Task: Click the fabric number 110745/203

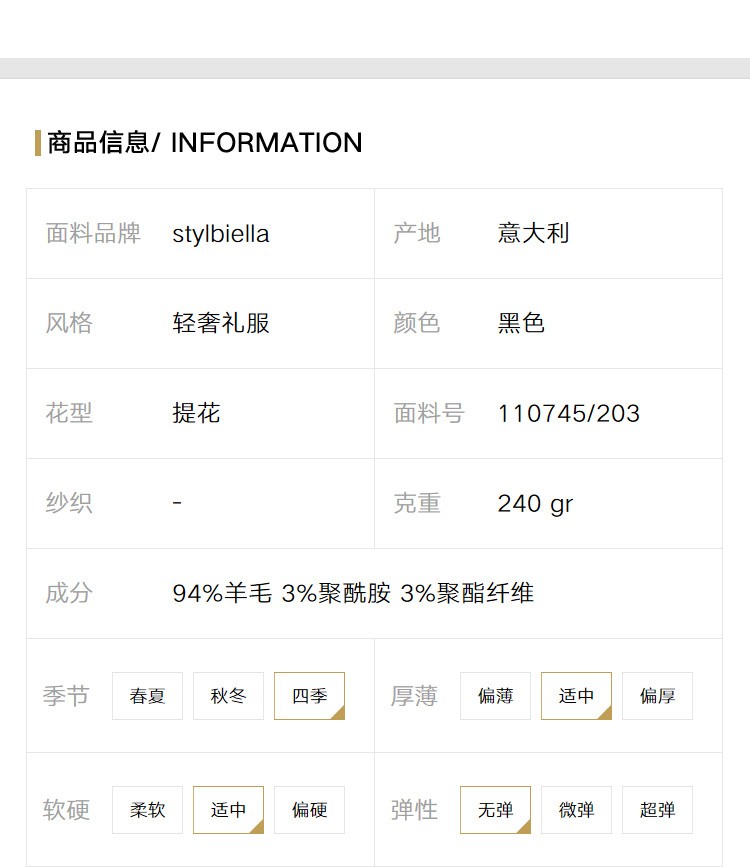Action: (569, 414)
